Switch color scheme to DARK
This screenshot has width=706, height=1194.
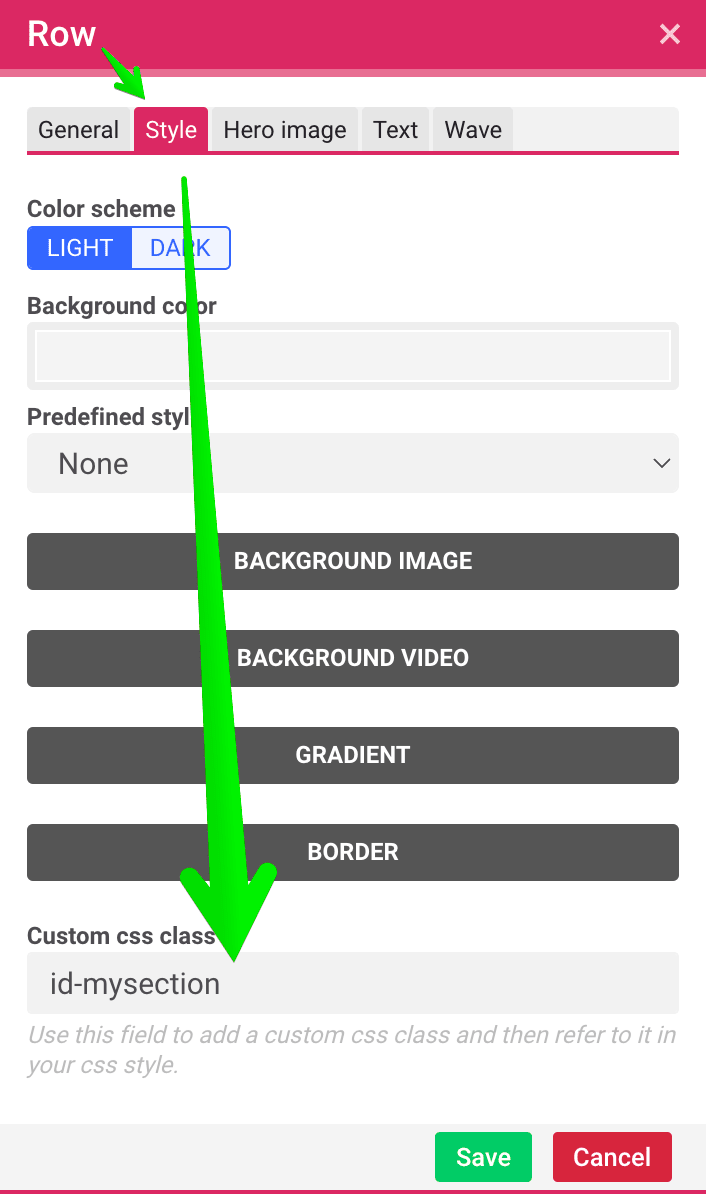tap(180, 248)
